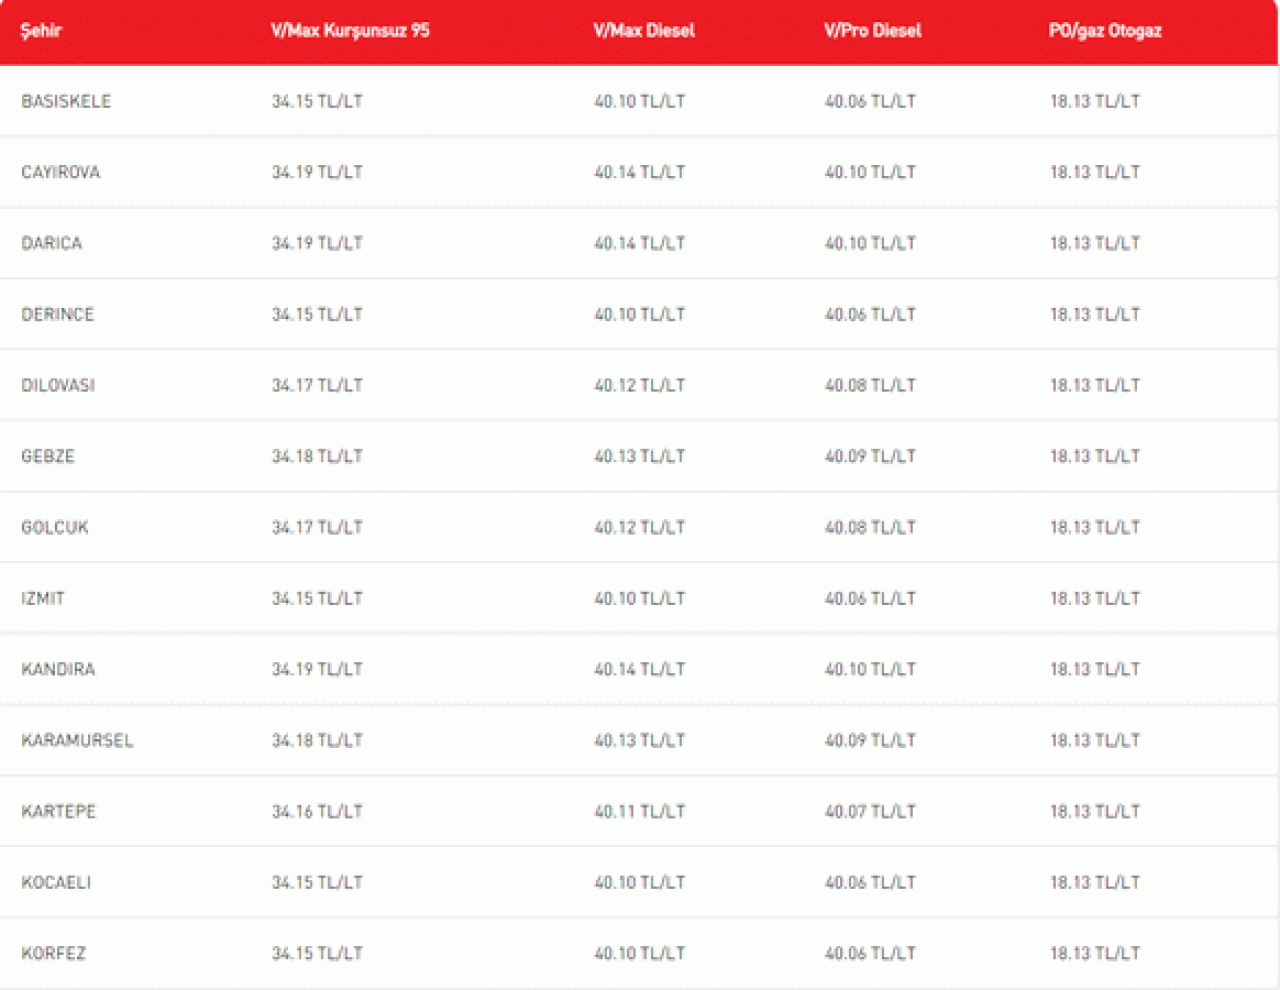This screenshot has width=1280, height=990.
Task: Click the Şehir column header
Action: (41, 31)
